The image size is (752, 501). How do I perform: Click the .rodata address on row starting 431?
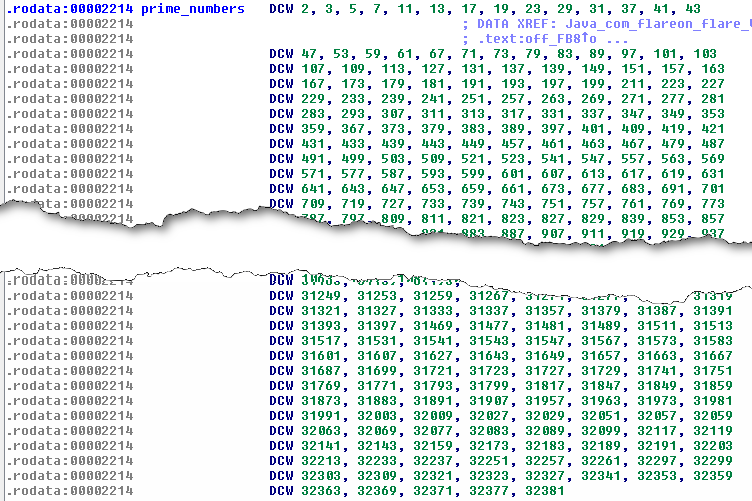pyautogui.click(x=69, y=143)
